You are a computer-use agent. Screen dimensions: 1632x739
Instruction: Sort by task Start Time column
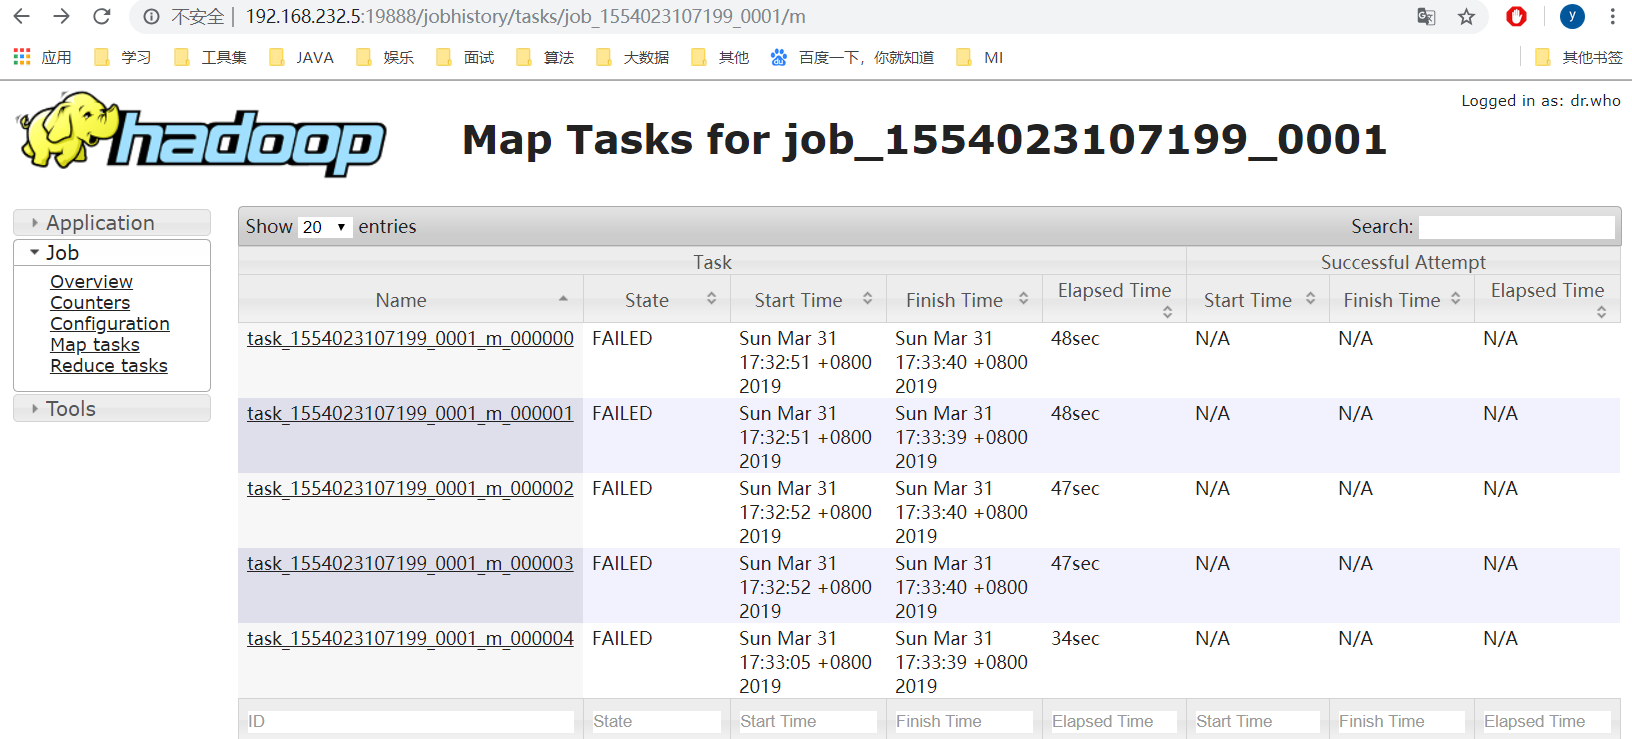click(x=808, y=300)
